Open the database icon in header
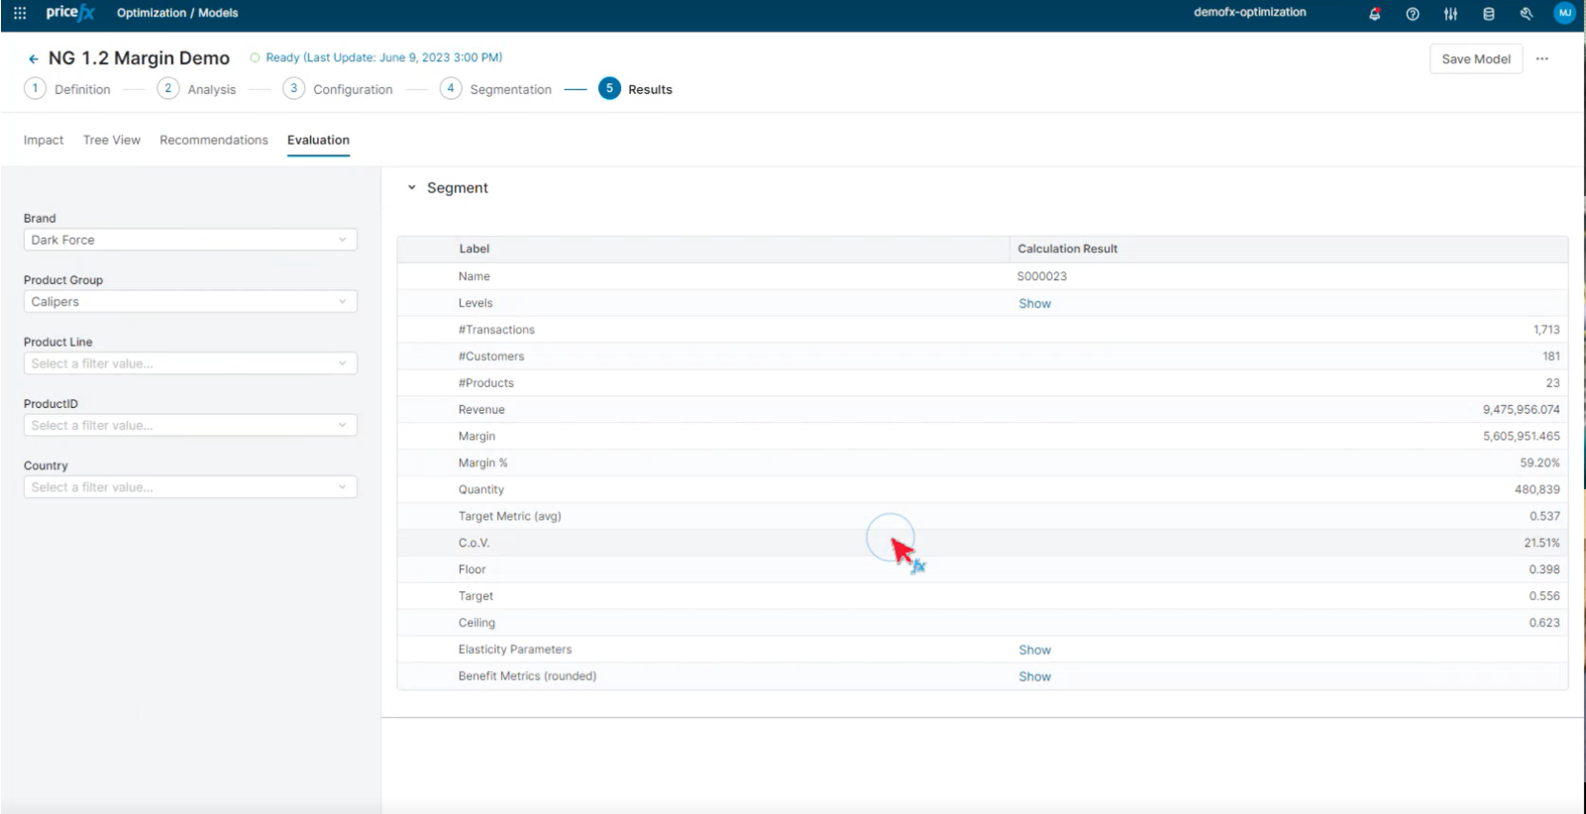The image size is (1586, 814). (x=1488, y=14)
